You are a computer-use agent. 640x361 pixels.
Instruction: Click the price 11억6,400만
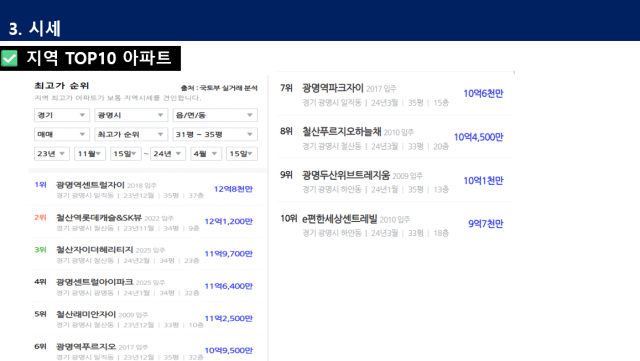(229, 286)
